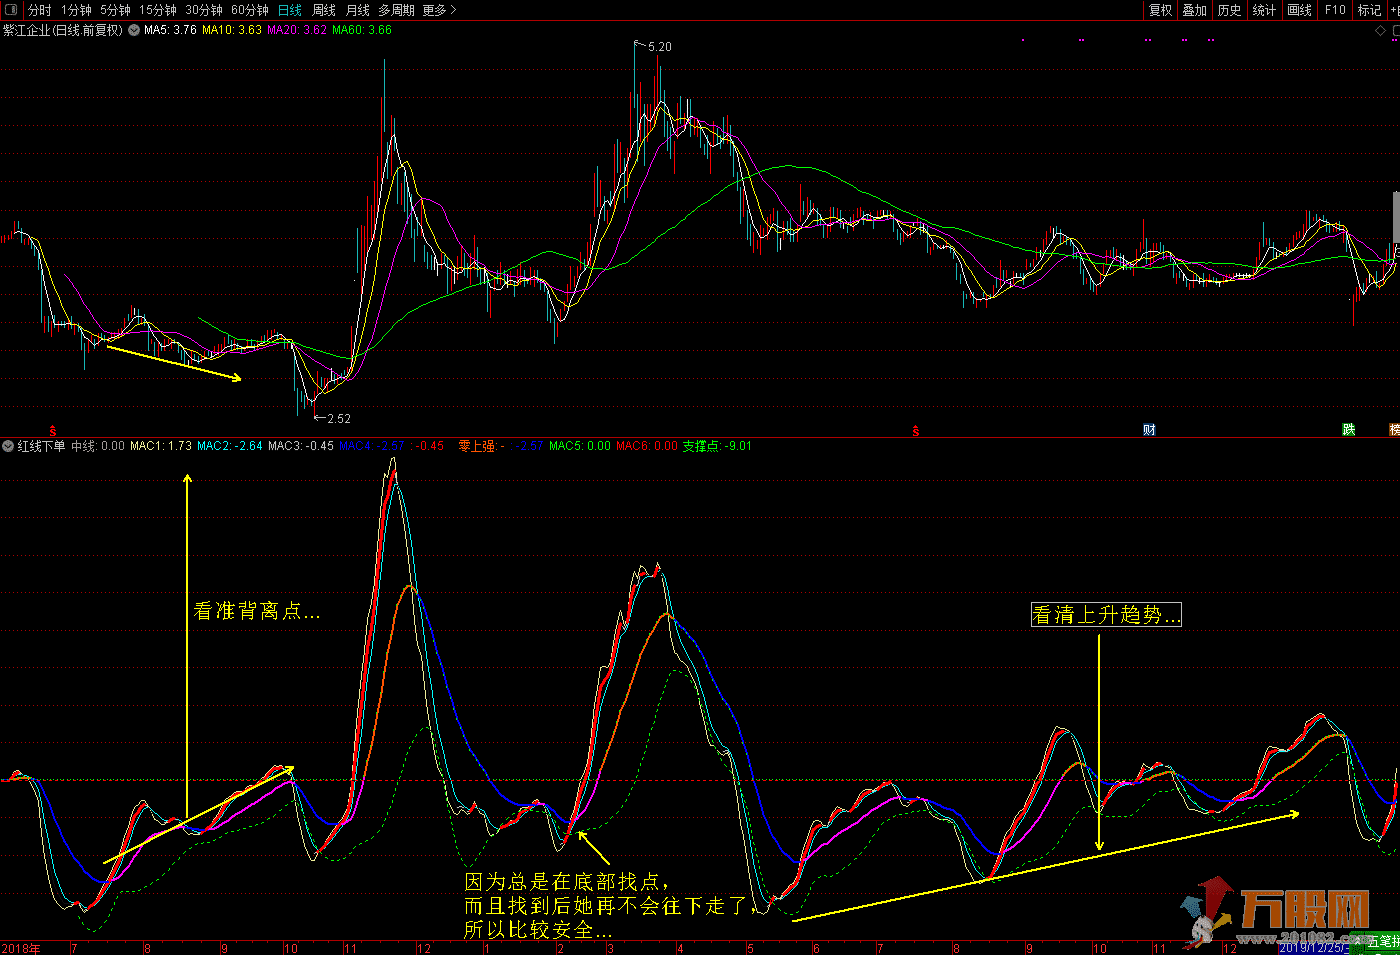This screenshot has width=1400, height=955.
Task: Open the F10 company info
Action: tap(1335, 10)
